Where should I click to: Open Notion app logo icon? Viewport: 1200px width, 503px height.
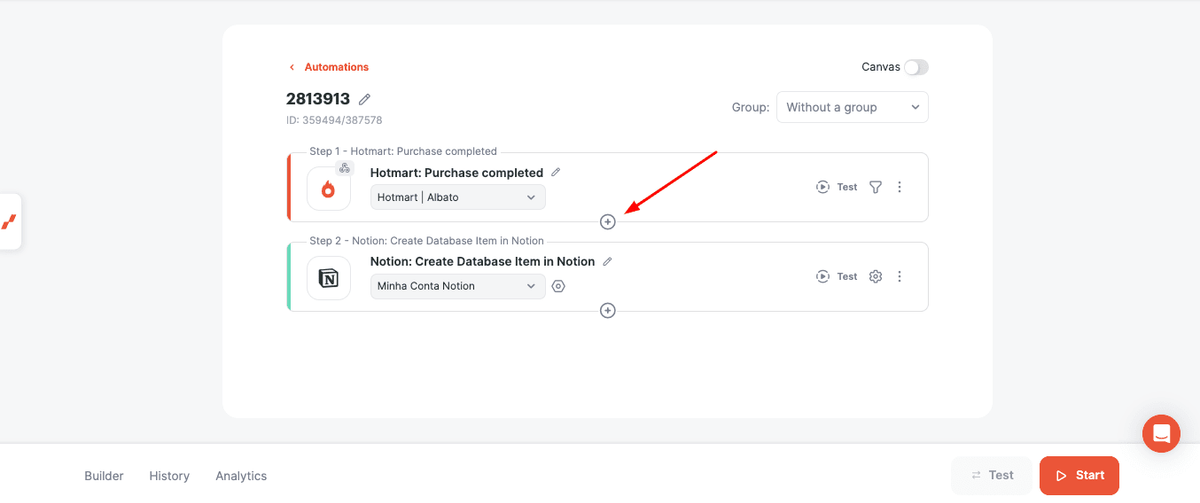329,278
